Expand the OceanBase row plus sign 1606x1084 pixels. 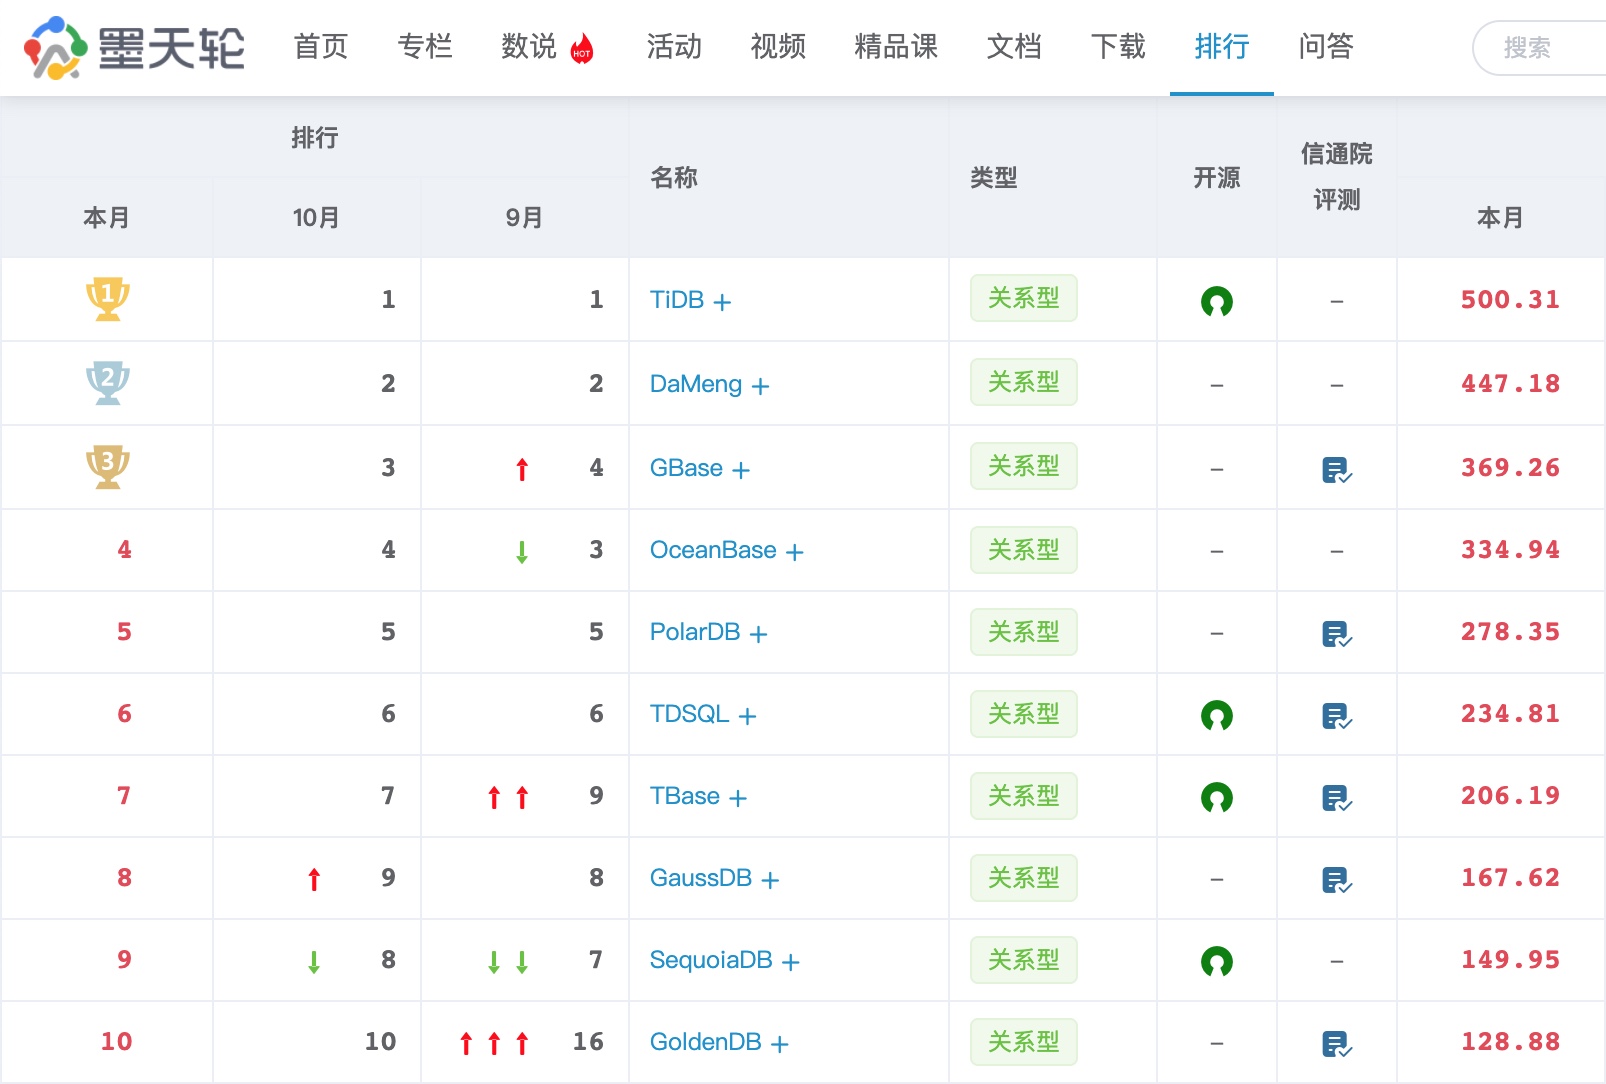[794, 552]
